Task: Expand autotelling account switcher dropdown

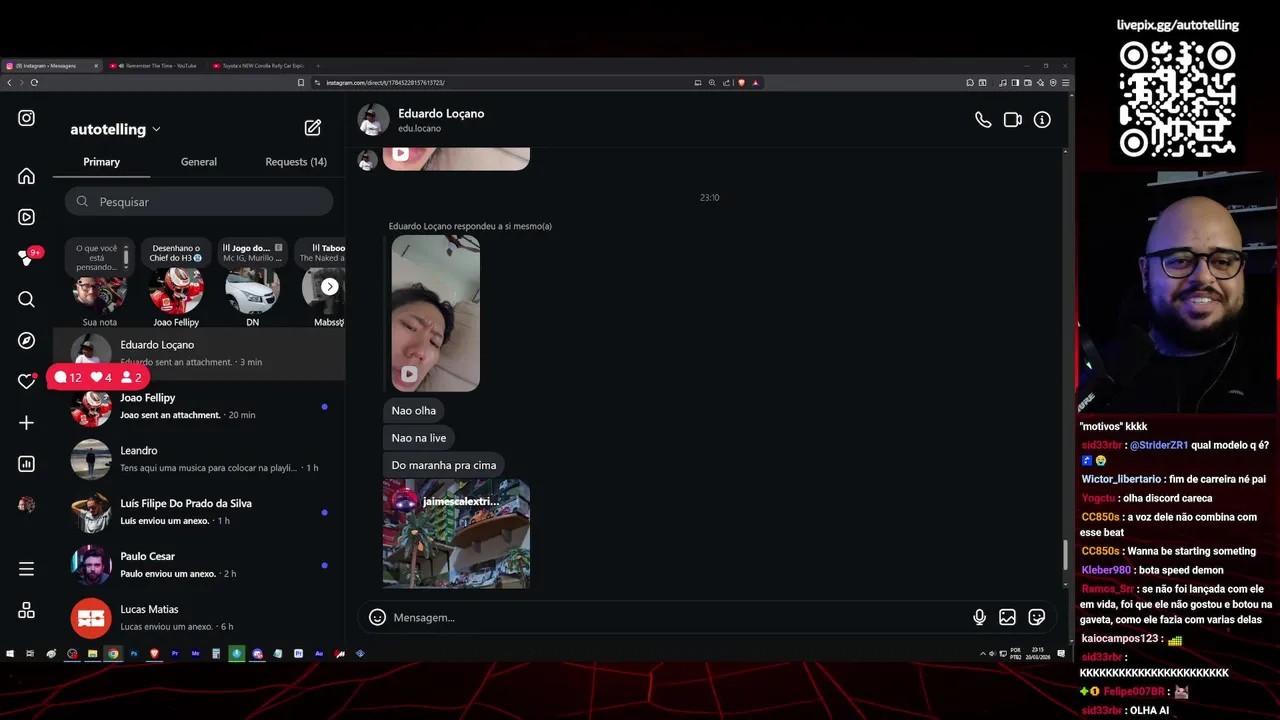Action: (x=115, y=129)
